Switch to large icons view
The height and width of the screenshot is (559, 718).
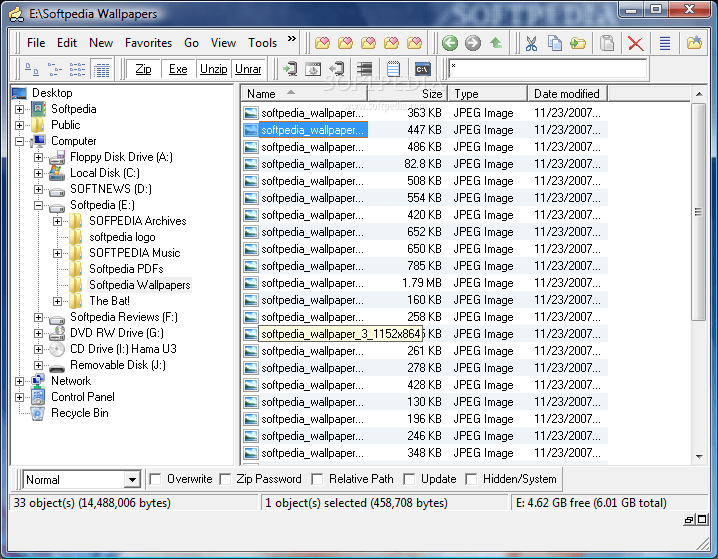(x=32, y=69)
